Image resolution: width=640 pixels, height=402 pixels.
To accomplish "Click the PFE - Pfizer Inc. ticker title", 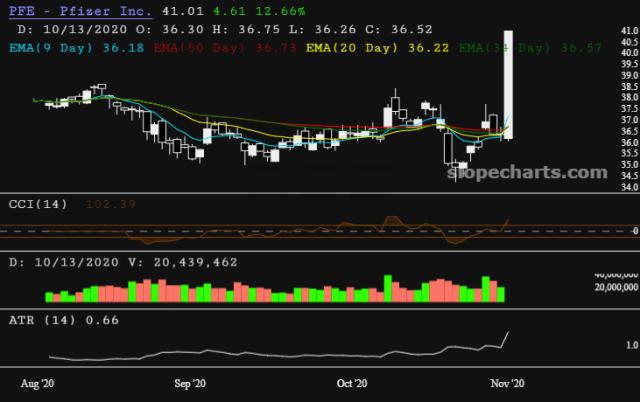I will pyautogui.click(x=80, y=11).
